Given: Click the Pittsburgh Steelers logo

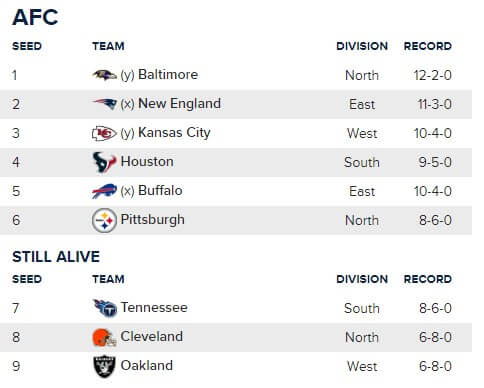Looking at the screenshot, I should [x=104, y=220].
